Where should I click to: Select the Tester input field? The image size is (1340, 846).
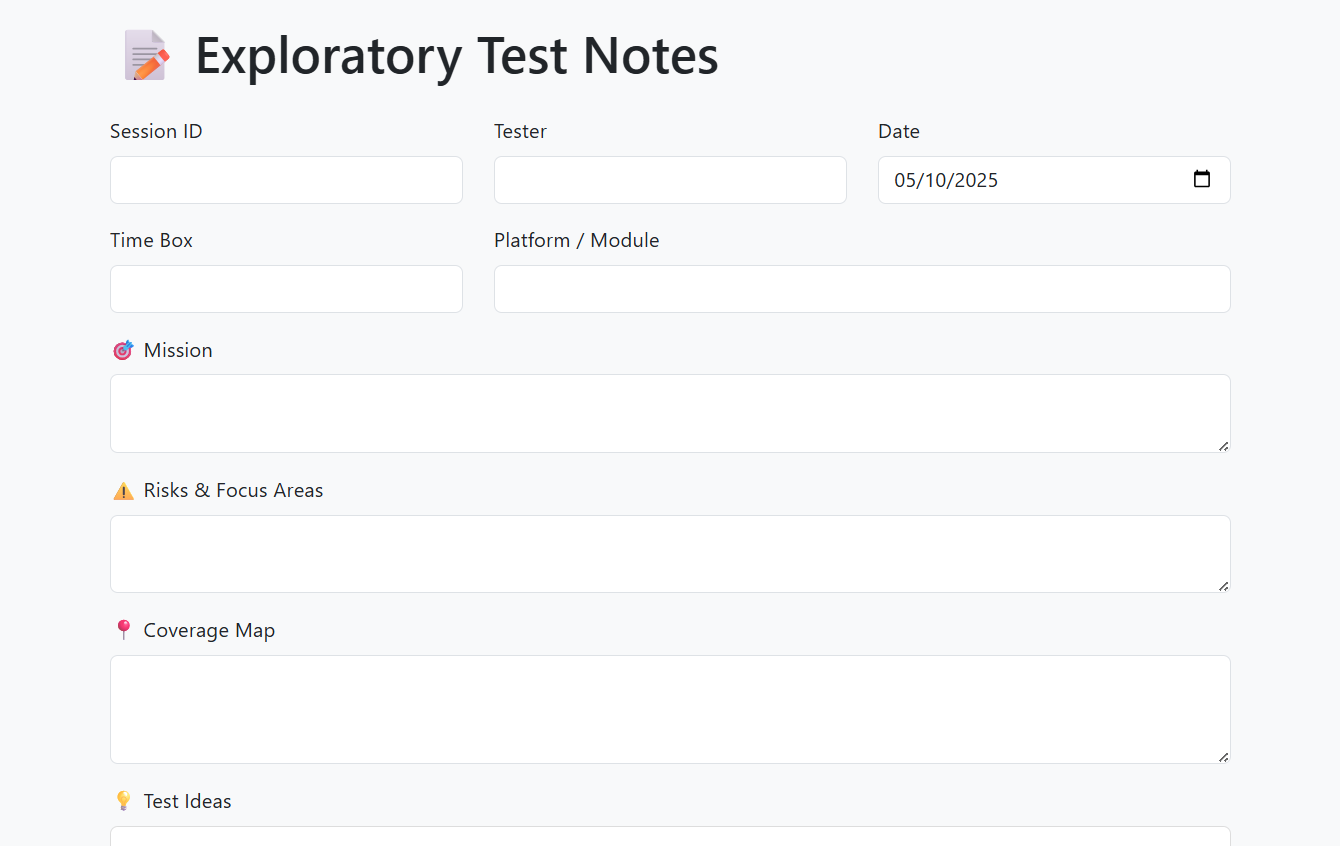670,179
